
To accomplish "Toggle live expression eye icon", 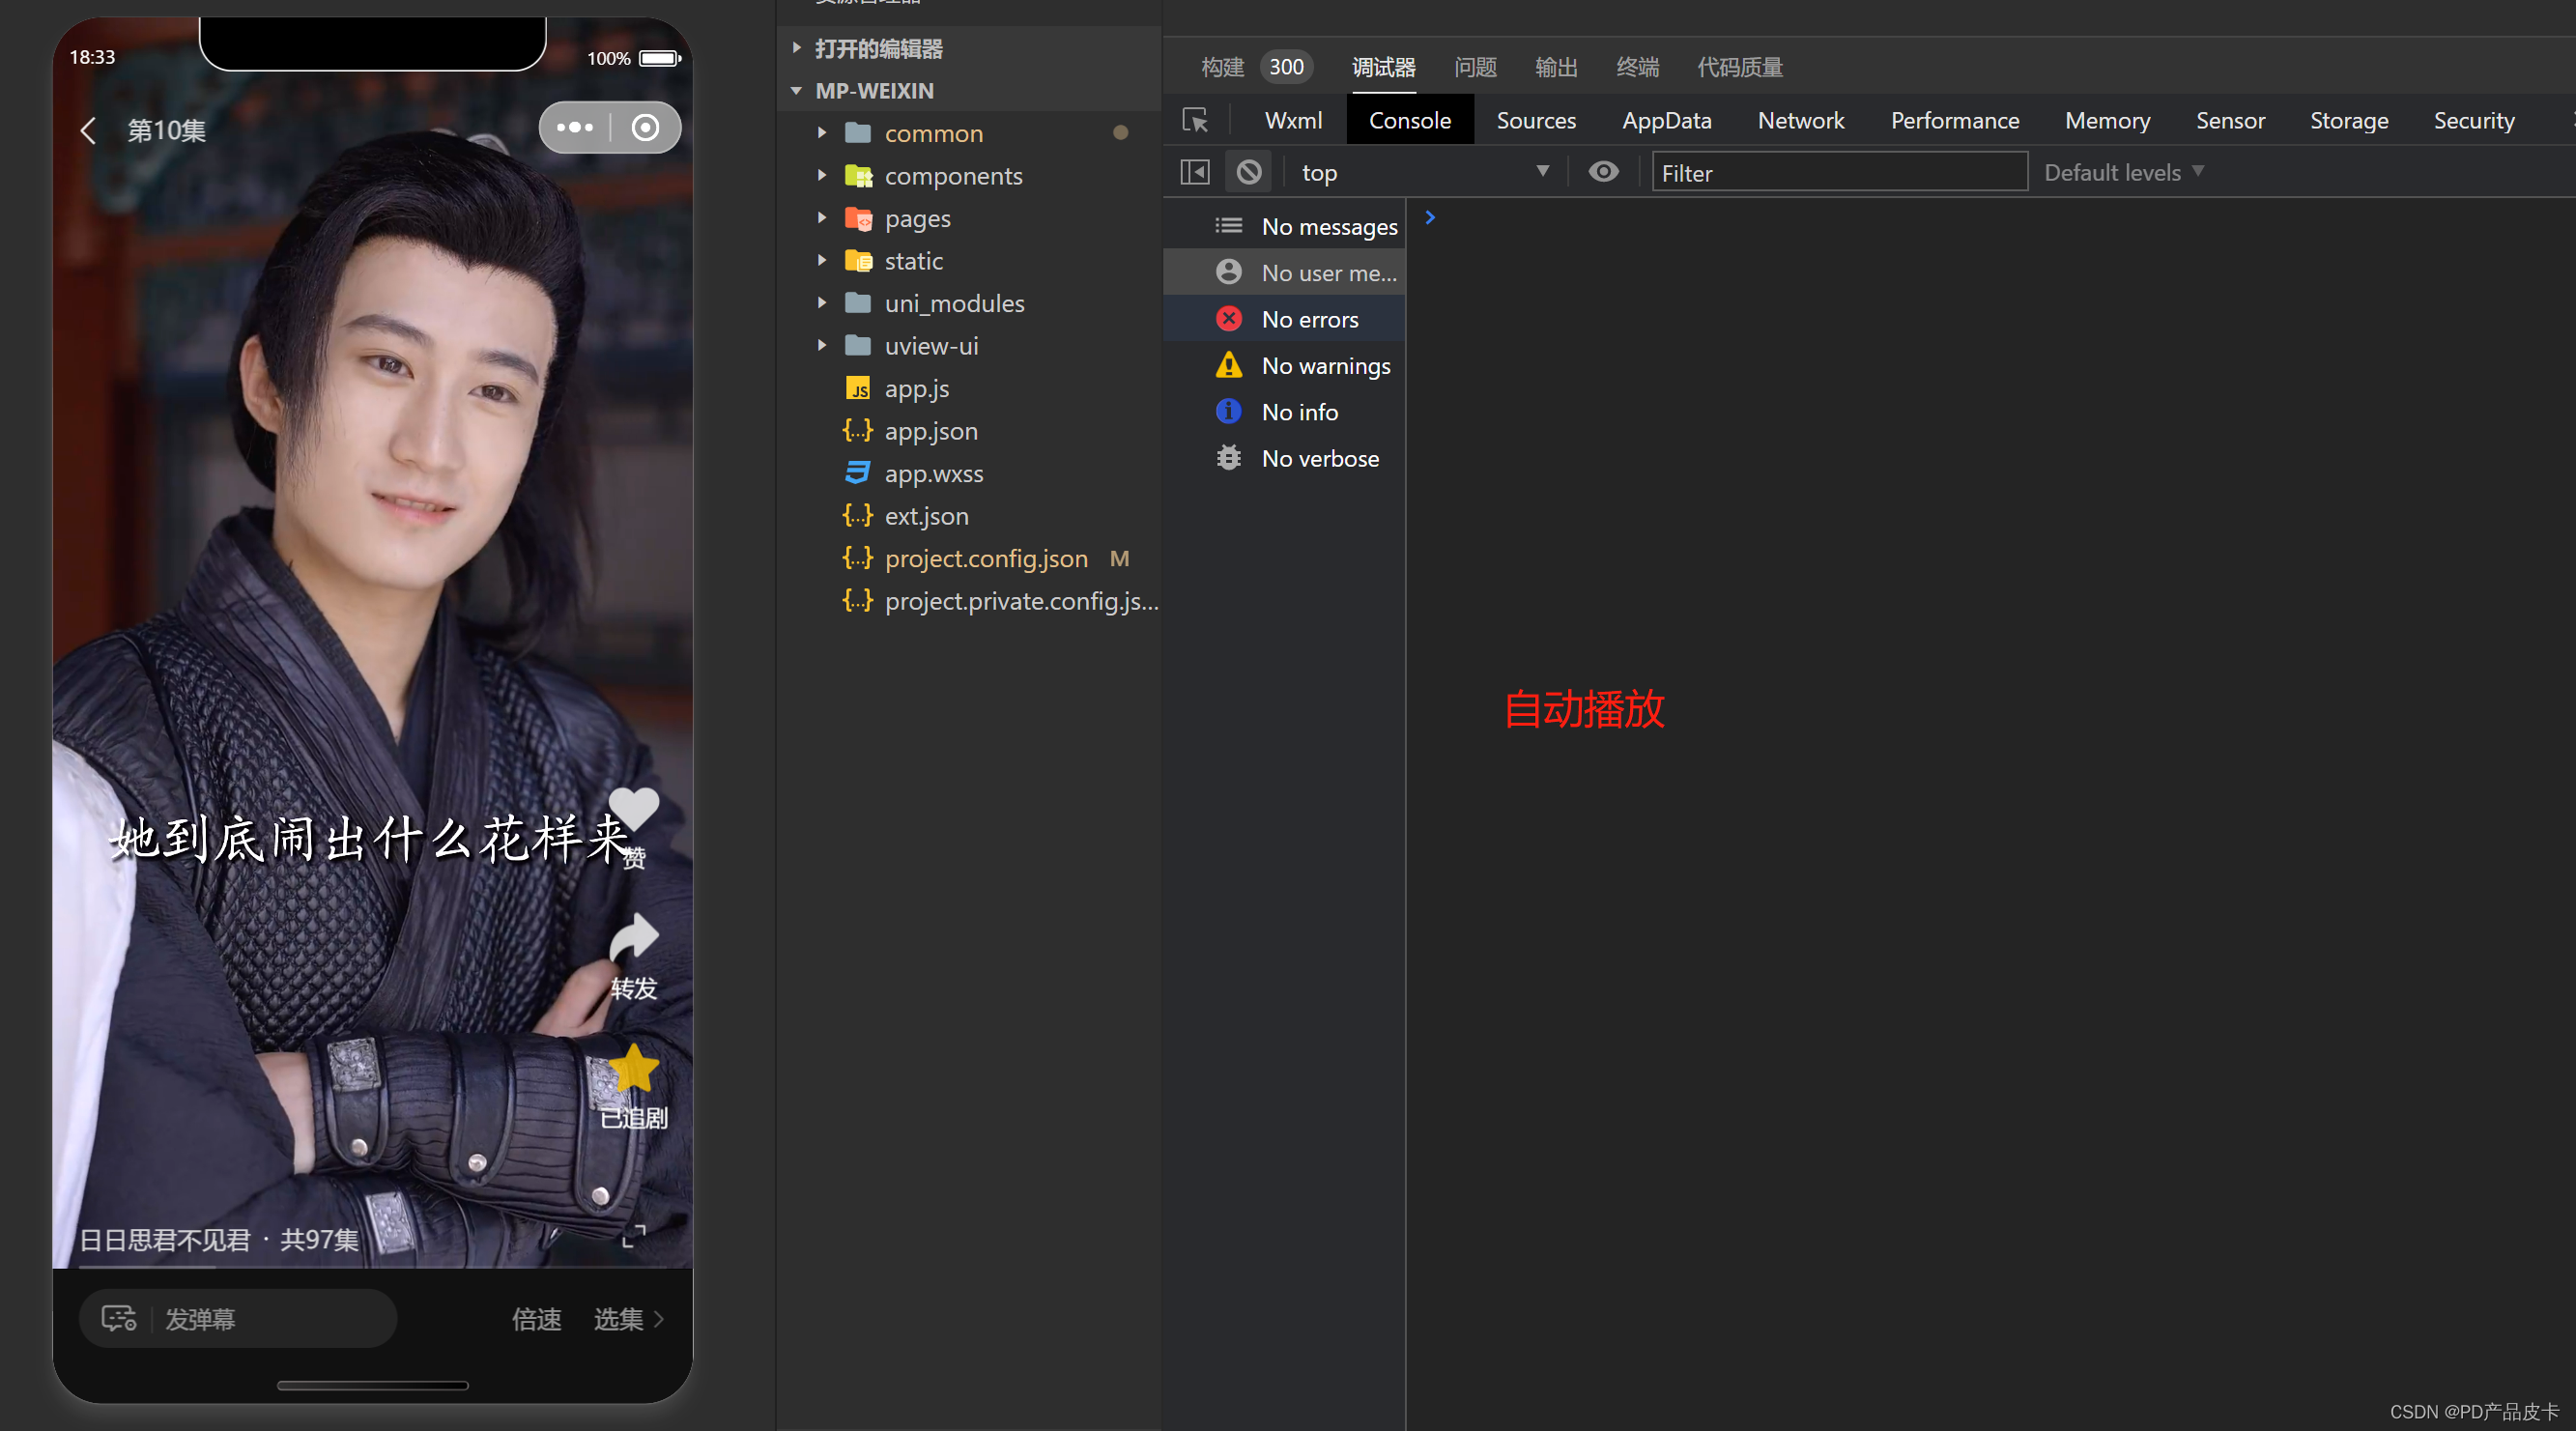I will point(1603,172).
